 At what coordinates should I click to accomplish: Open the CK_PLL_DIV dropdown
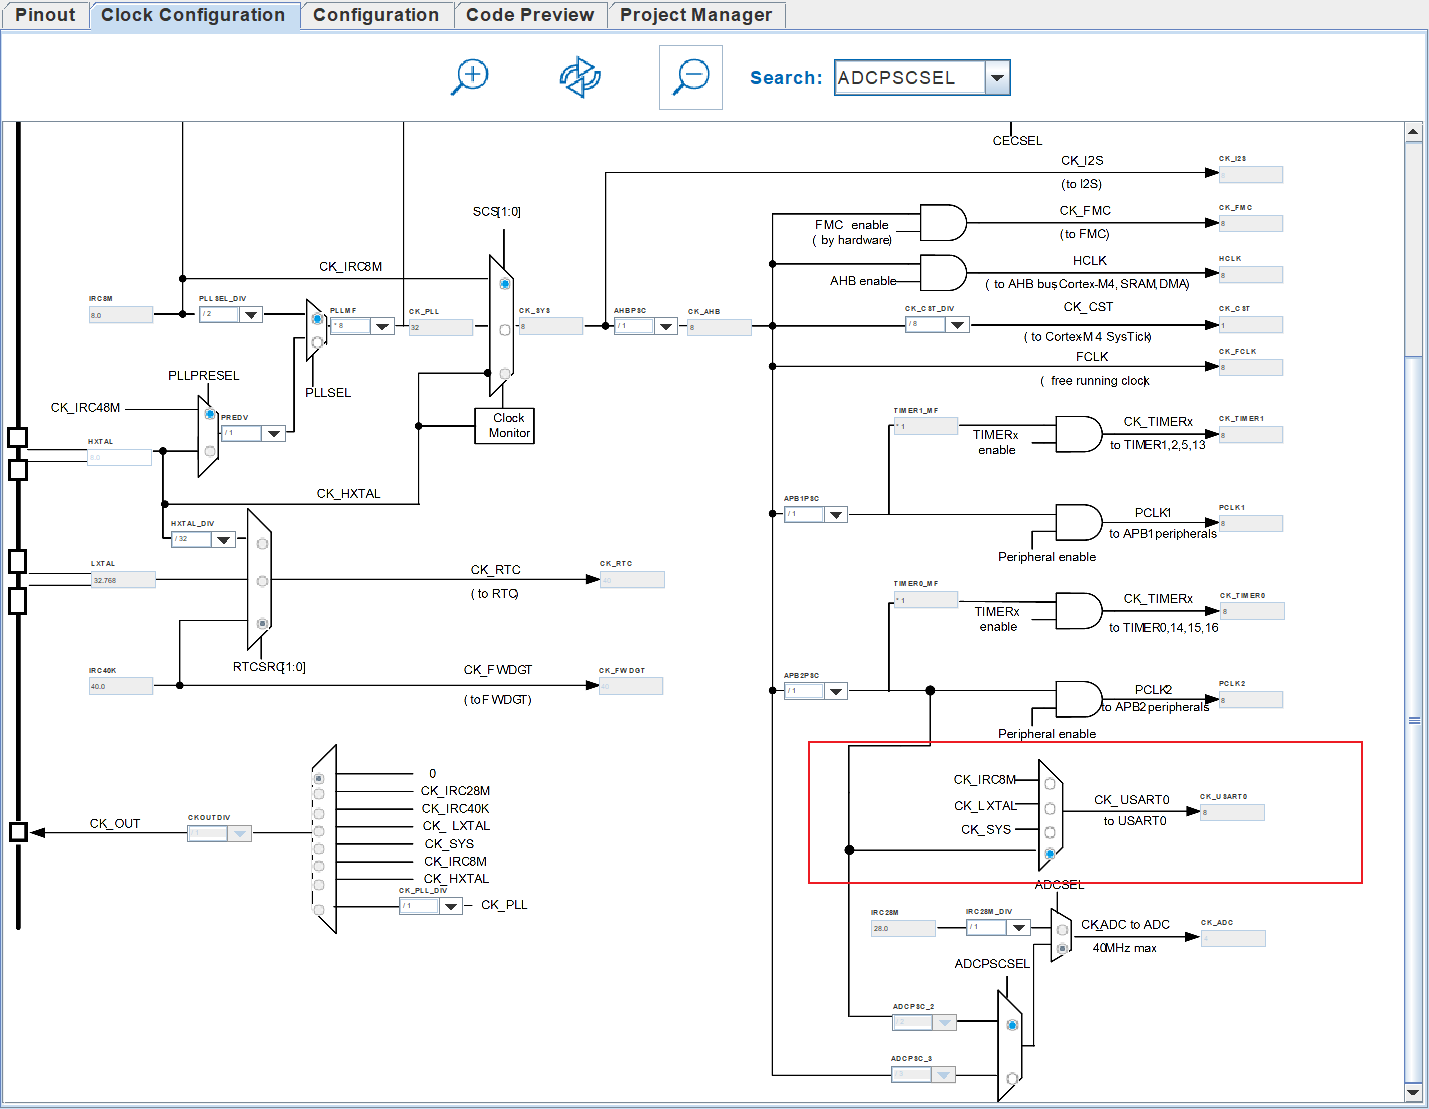451,906
